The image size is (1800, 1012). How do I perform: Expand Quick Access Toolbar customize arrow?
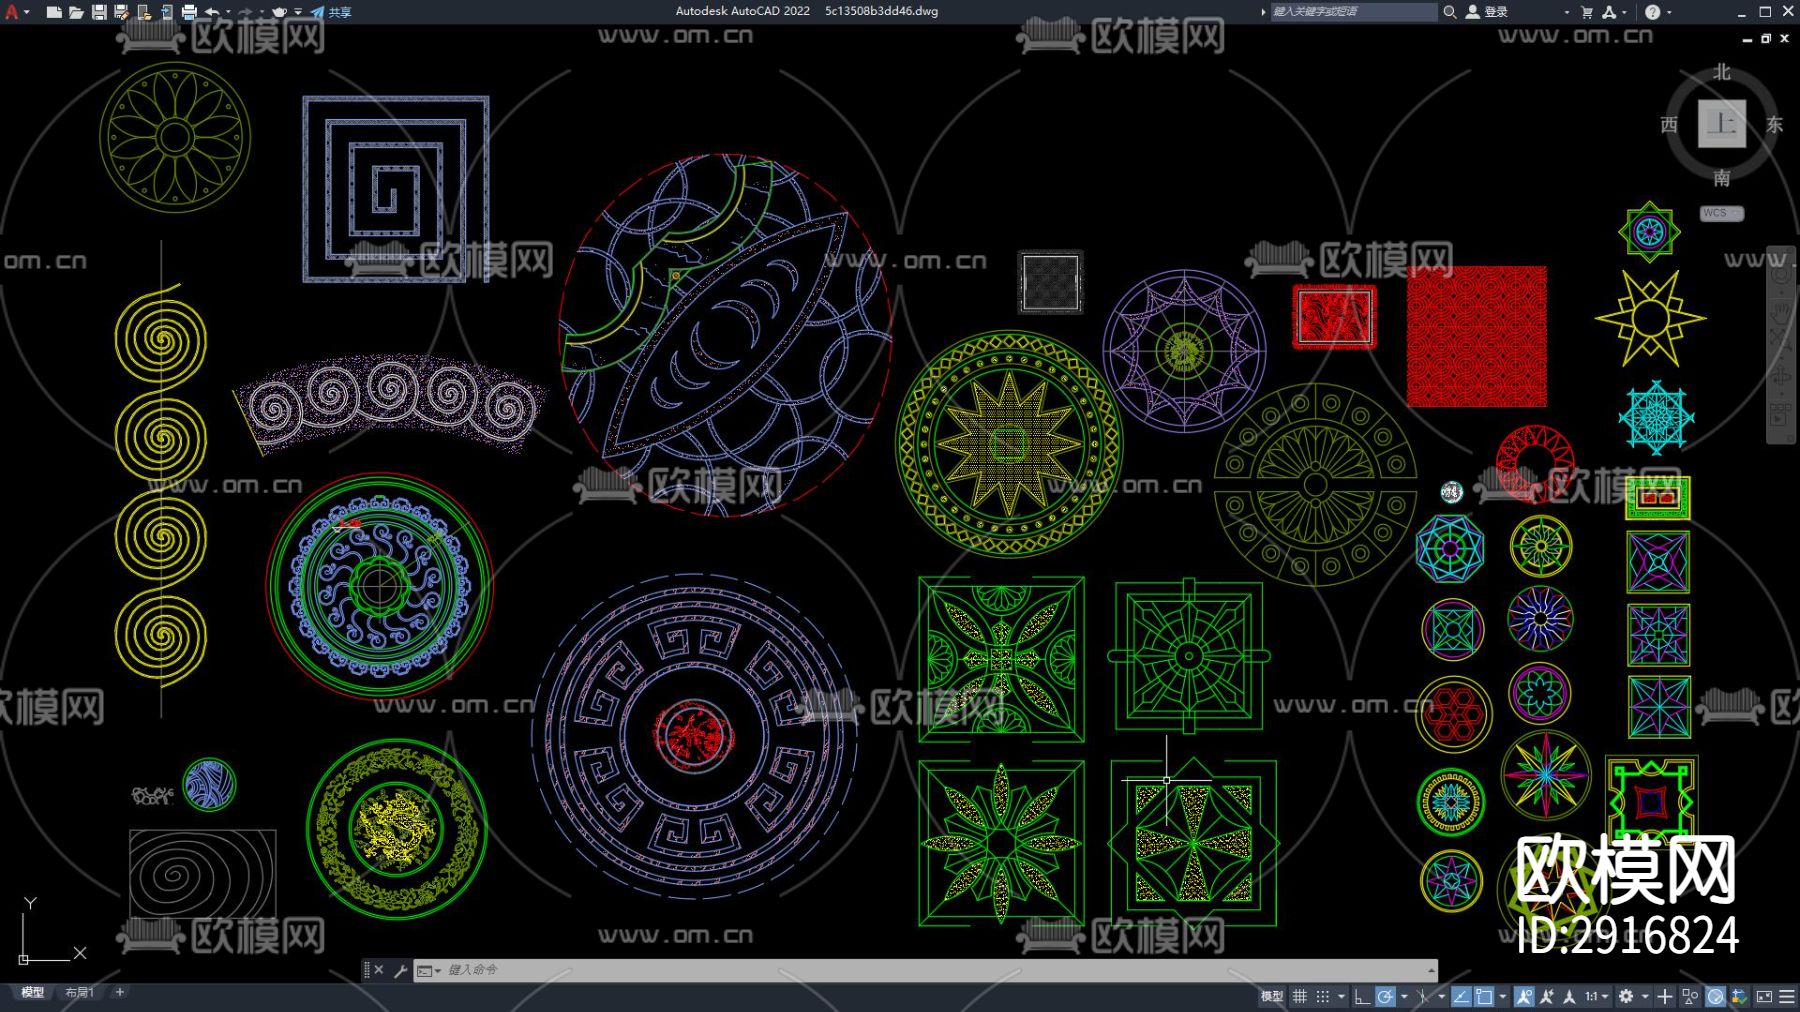pos(298,12)
